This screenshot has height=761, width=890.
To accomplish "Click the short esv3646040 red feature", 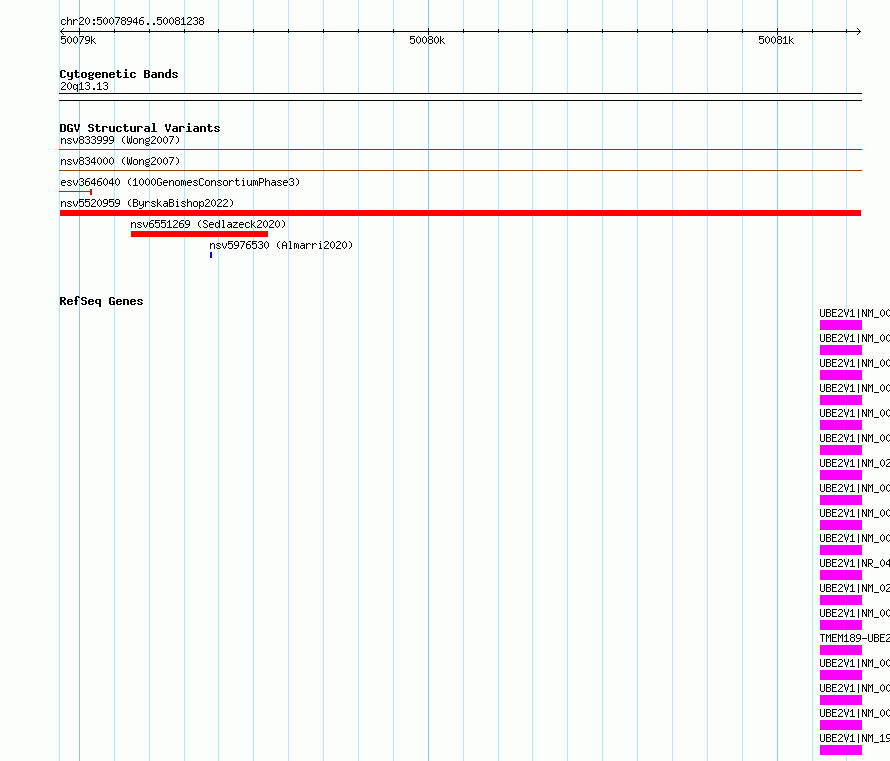I will [75, 192].
